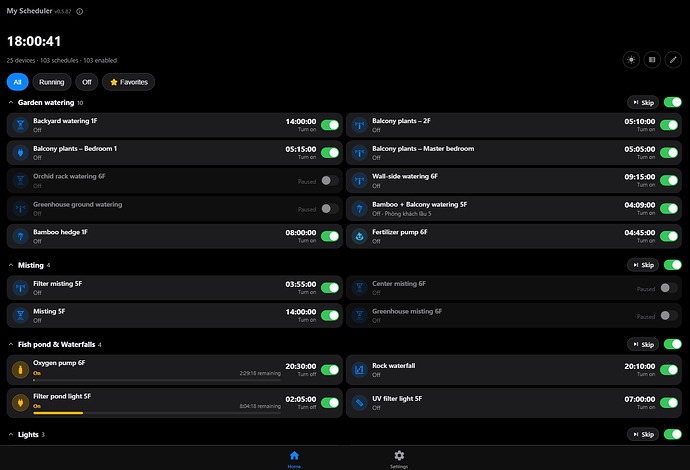Select the Greenhouse ground watering icon
Viewport: 690px width, 470px height.
[20, 209]
